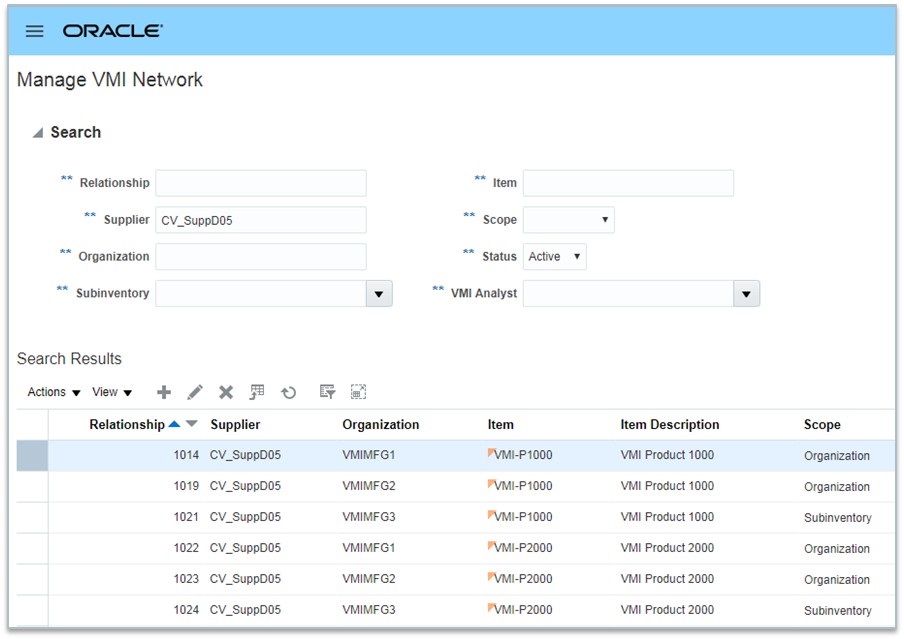Click the Scope column header
Viewport: 904px width, 639px height.
click(x=822, y=424)
